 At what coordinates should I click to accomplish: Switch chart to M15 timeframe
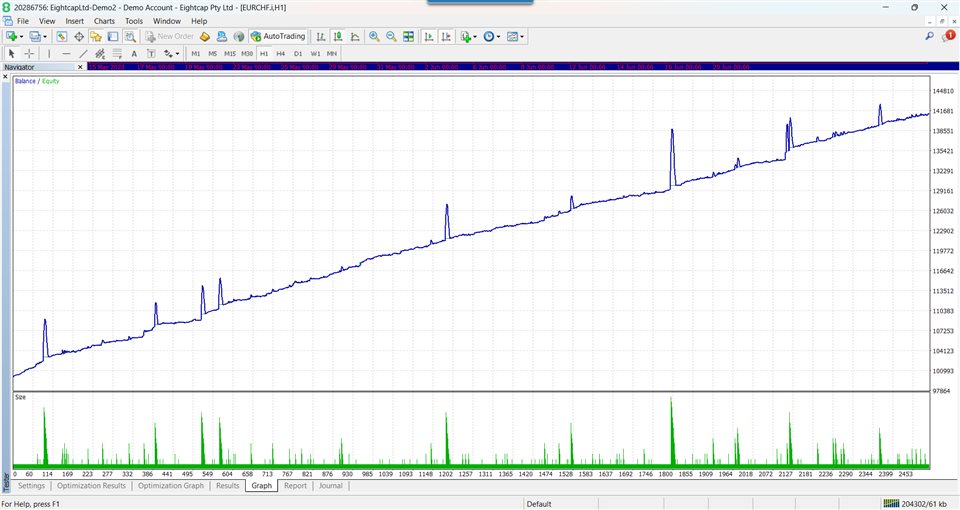pyautogui.click(x=230, y=53)
